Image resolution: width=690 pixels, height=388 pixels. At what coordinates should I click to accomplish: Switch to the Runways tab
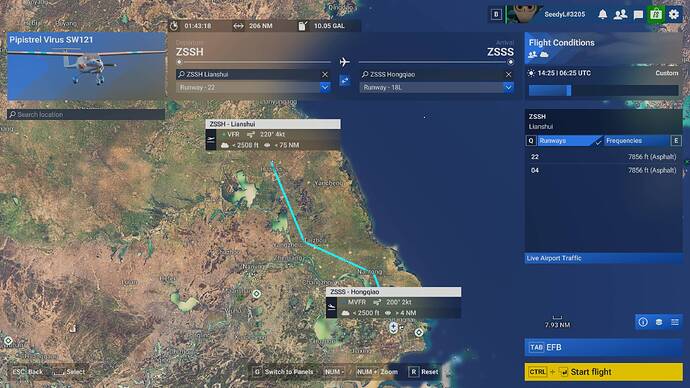(569, 141)
